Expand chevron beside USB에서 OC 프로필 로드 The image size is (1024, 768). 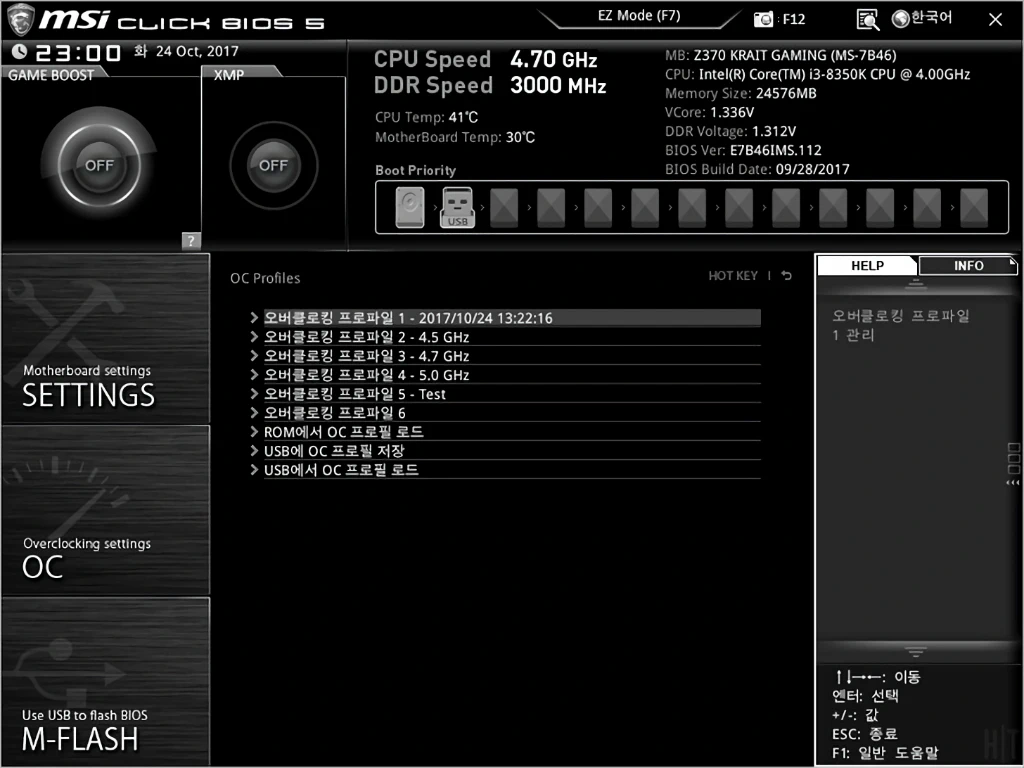pos(254,469)
